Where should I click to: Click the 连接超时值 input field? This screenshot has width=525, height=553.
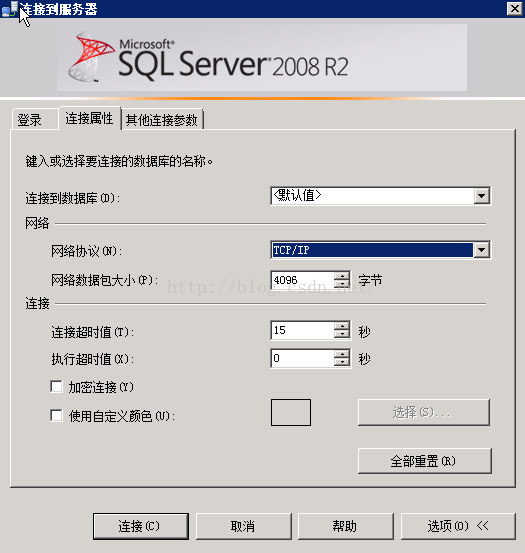click(303, 330)
